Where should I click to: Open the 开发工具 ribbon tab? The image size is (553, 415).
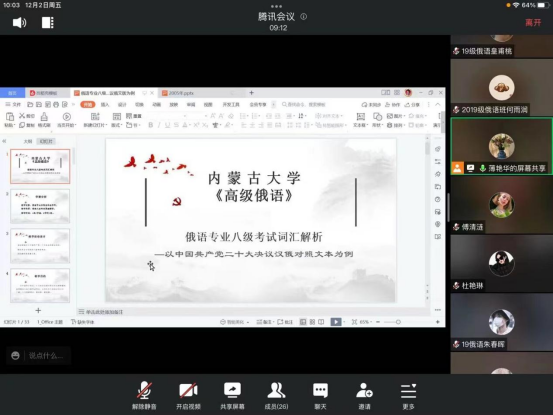(231, 104)
